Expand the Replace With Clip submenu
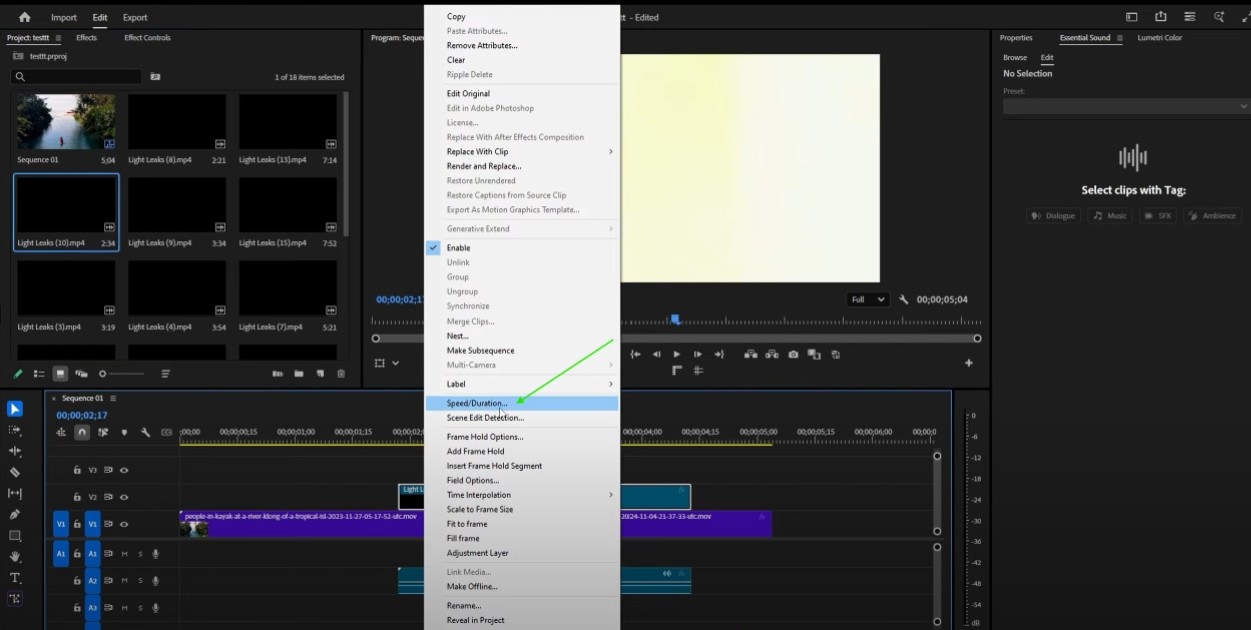The height and width of the screenshot is (630, 1251). 520,152
